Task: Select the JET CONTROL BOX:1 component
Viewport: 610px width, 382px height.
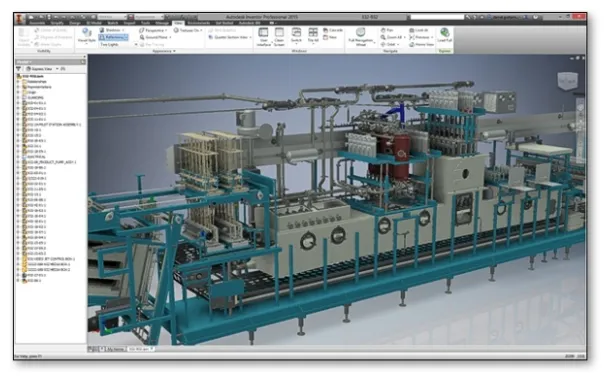Action: (x=49, y=259)
